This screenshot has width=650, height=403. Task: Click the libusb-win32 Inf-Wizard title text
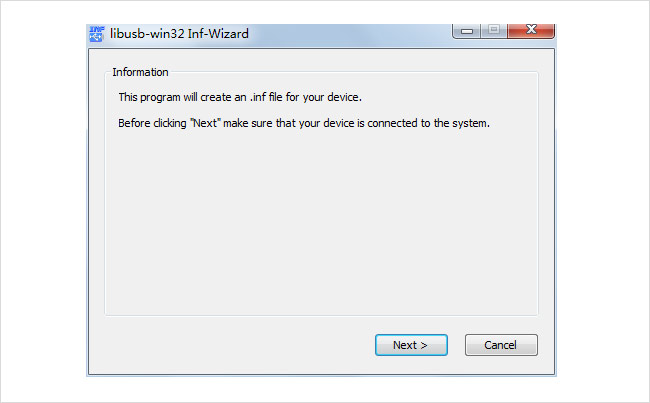coord(179,34)
